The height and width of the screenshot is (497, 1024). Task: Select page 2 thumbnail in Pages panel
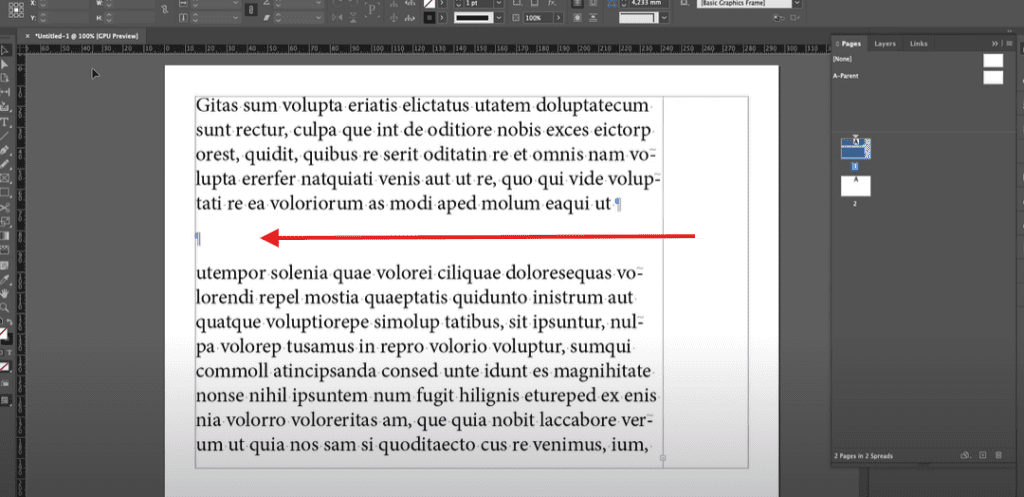click(855, 185)
